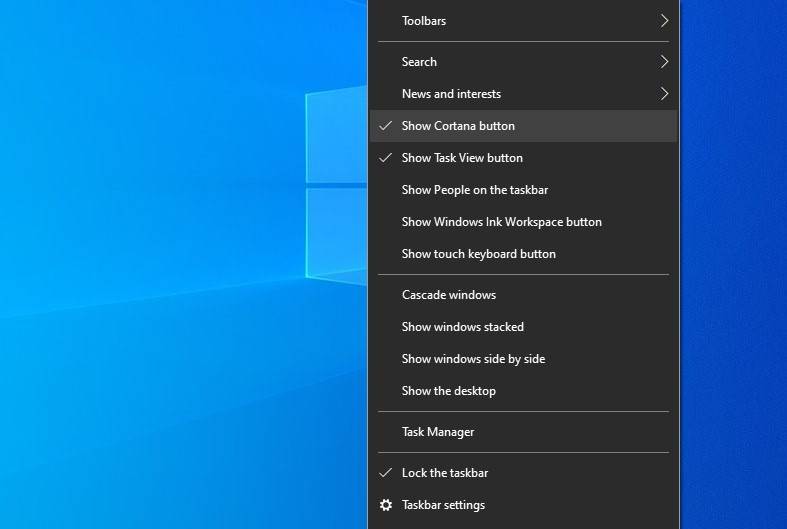Open Taskbar settings
Viewport: 787px width, 529px height.
523,505
